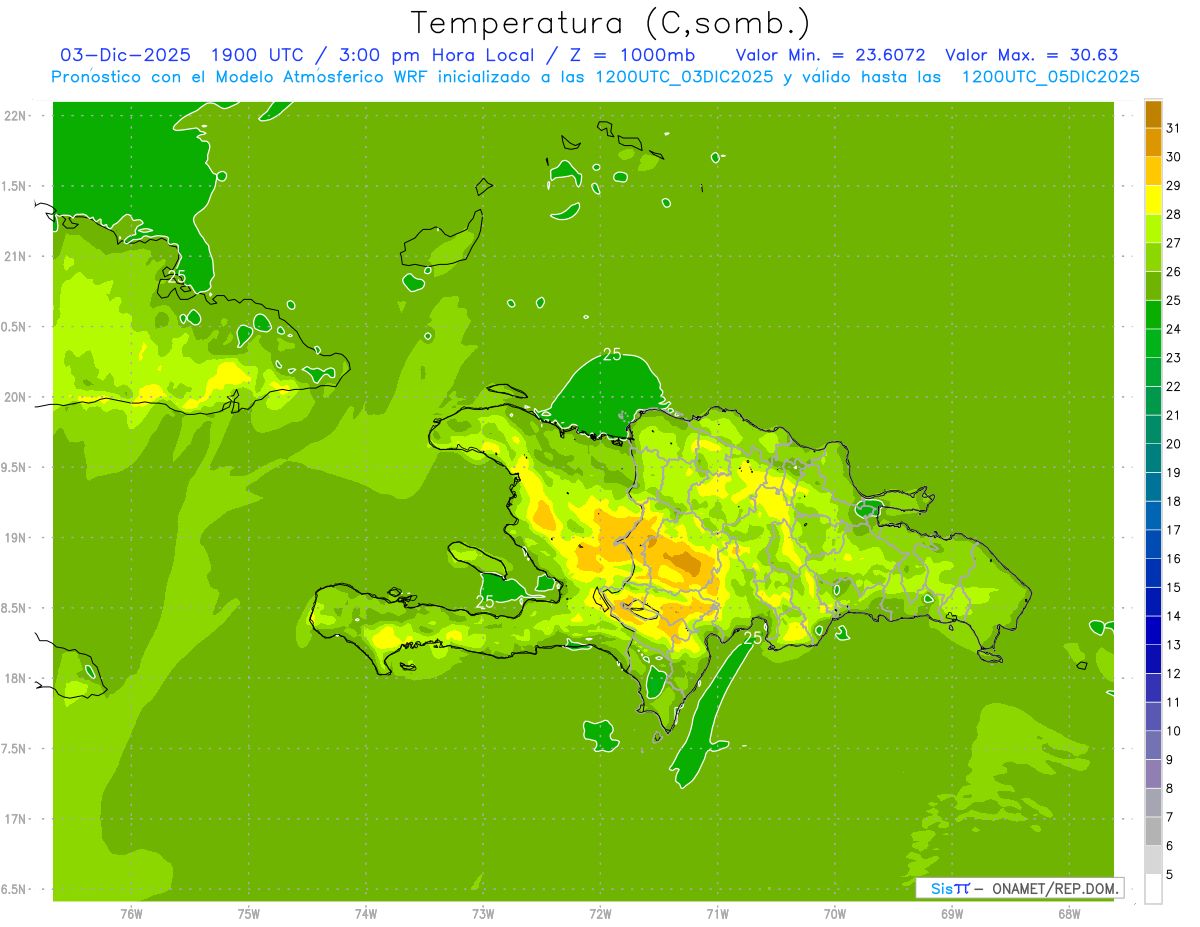Click the '68W' longitude label
The width and height of the screenshot is (1200, 927).
(x=1069, y=914)
